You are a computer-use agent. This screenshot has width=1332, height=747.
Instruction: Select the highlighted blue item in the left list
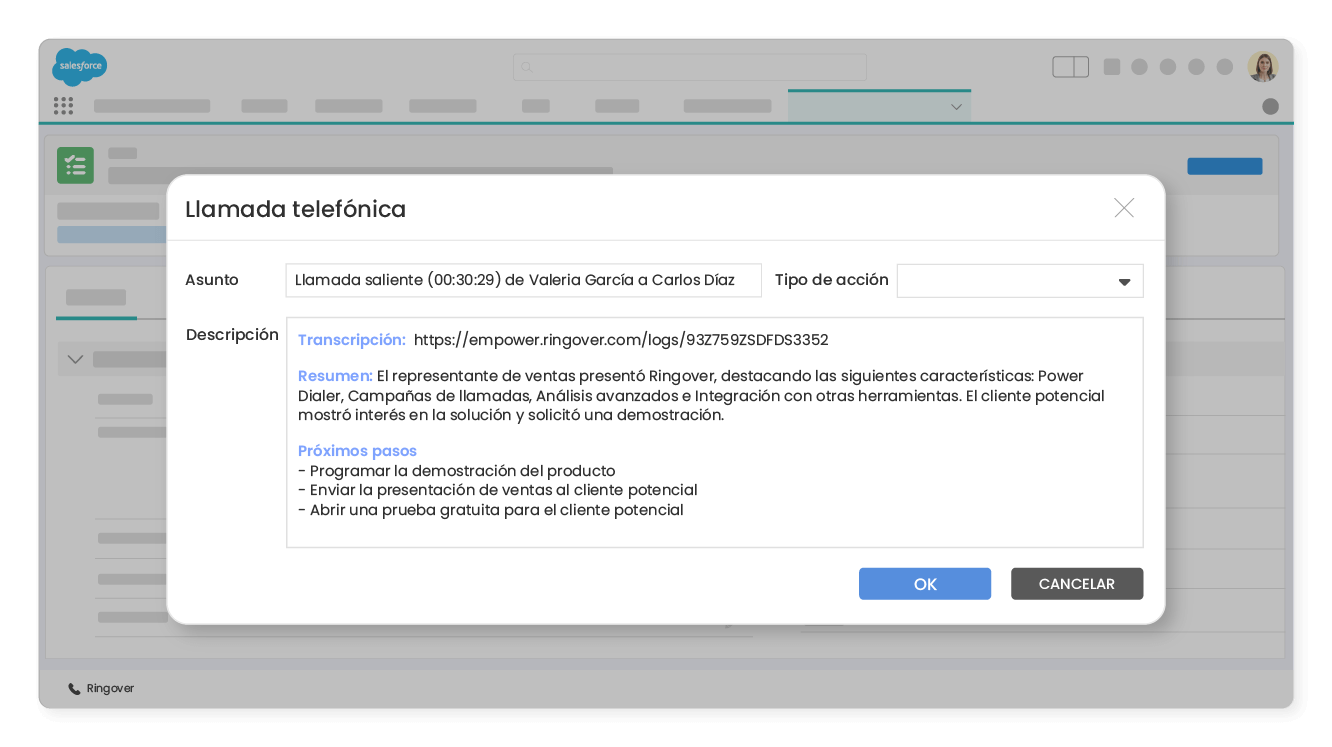[110, 233]
